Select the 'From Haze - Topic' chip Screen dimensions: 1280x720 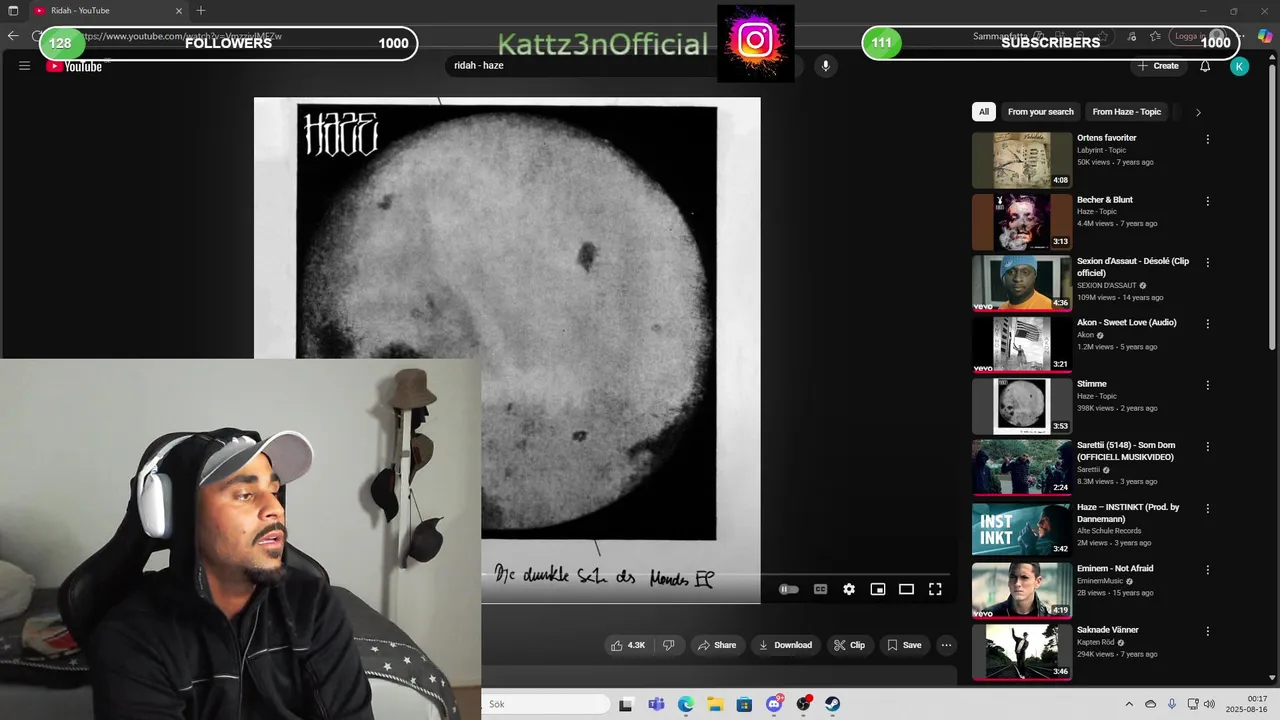[x=1126, y=112]
